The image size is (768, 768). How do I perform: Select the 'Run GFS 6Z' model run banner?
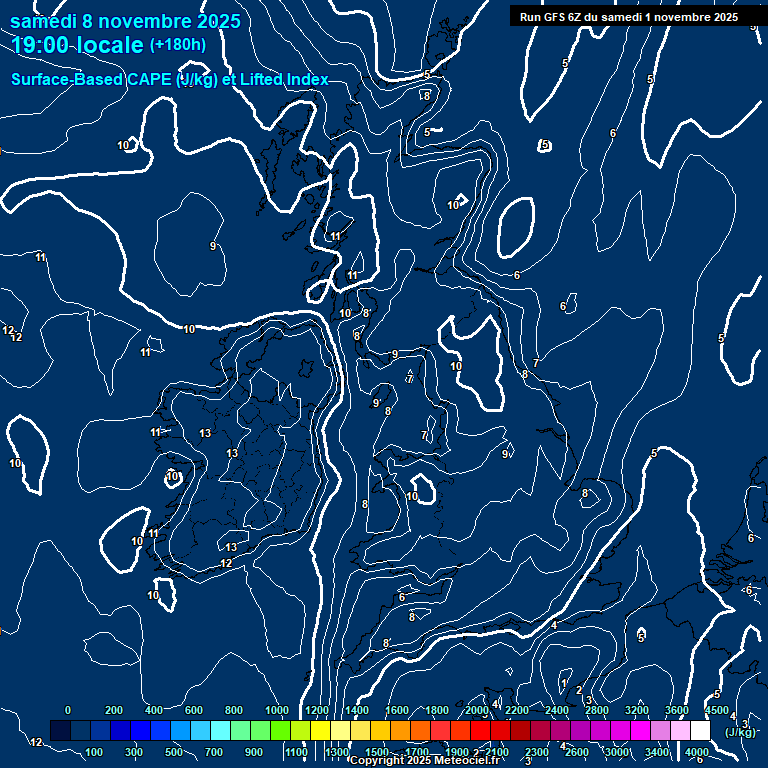(628, 16)
